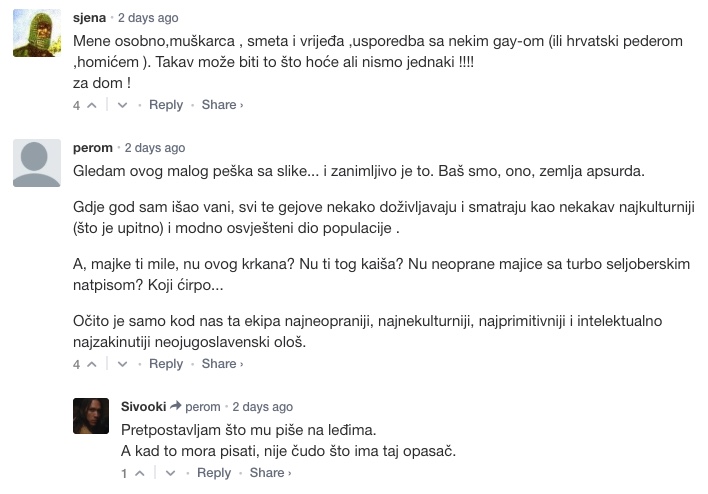Reply to perom's comment
Image resolution: width=708 pixels, height=494 pixels.
click(166, 365)
